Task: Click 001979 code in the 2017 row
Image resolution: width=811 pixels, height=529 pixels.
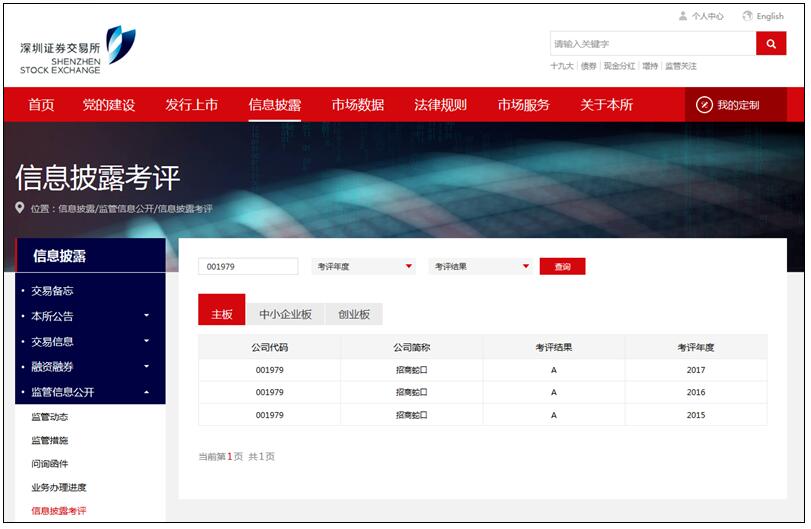Action: coord(269,370)
